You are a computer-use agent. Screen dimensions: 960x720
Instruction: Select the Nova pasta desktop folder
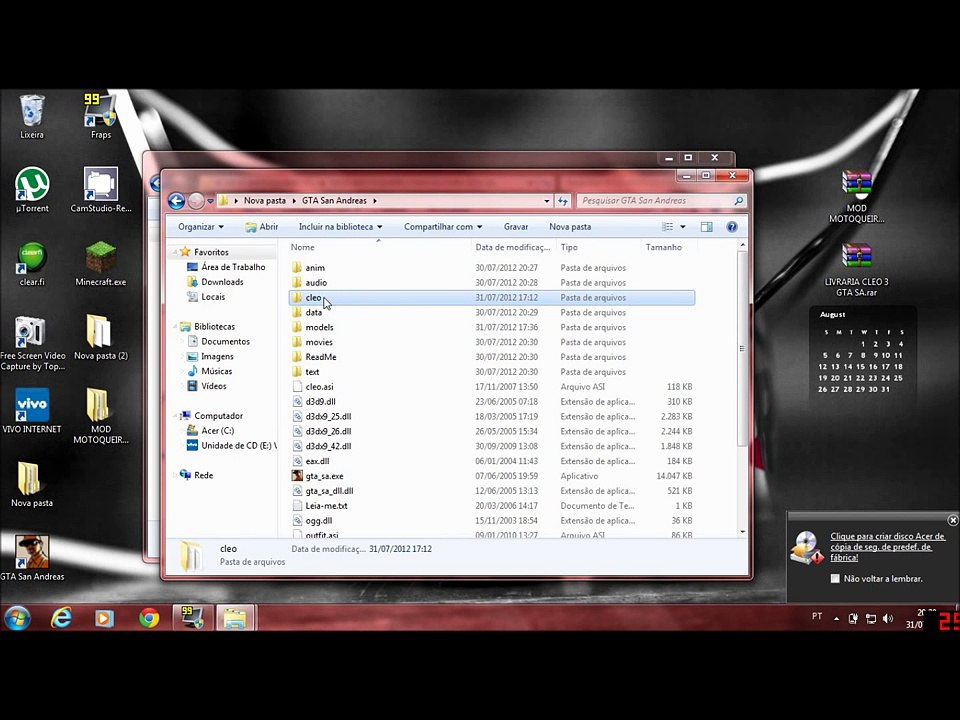click(32, 484)
